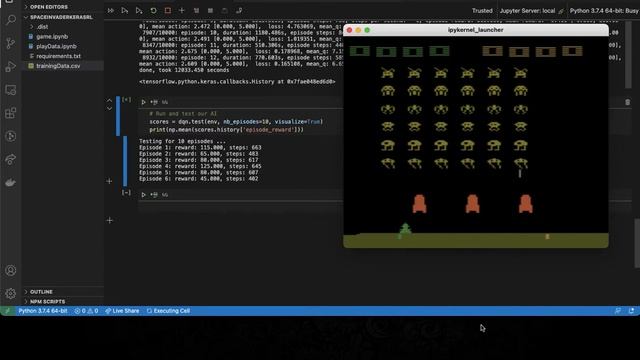Screen dimensions: 640x360
Task: Click the export notebook icon in toolbar
Action: 239,11
